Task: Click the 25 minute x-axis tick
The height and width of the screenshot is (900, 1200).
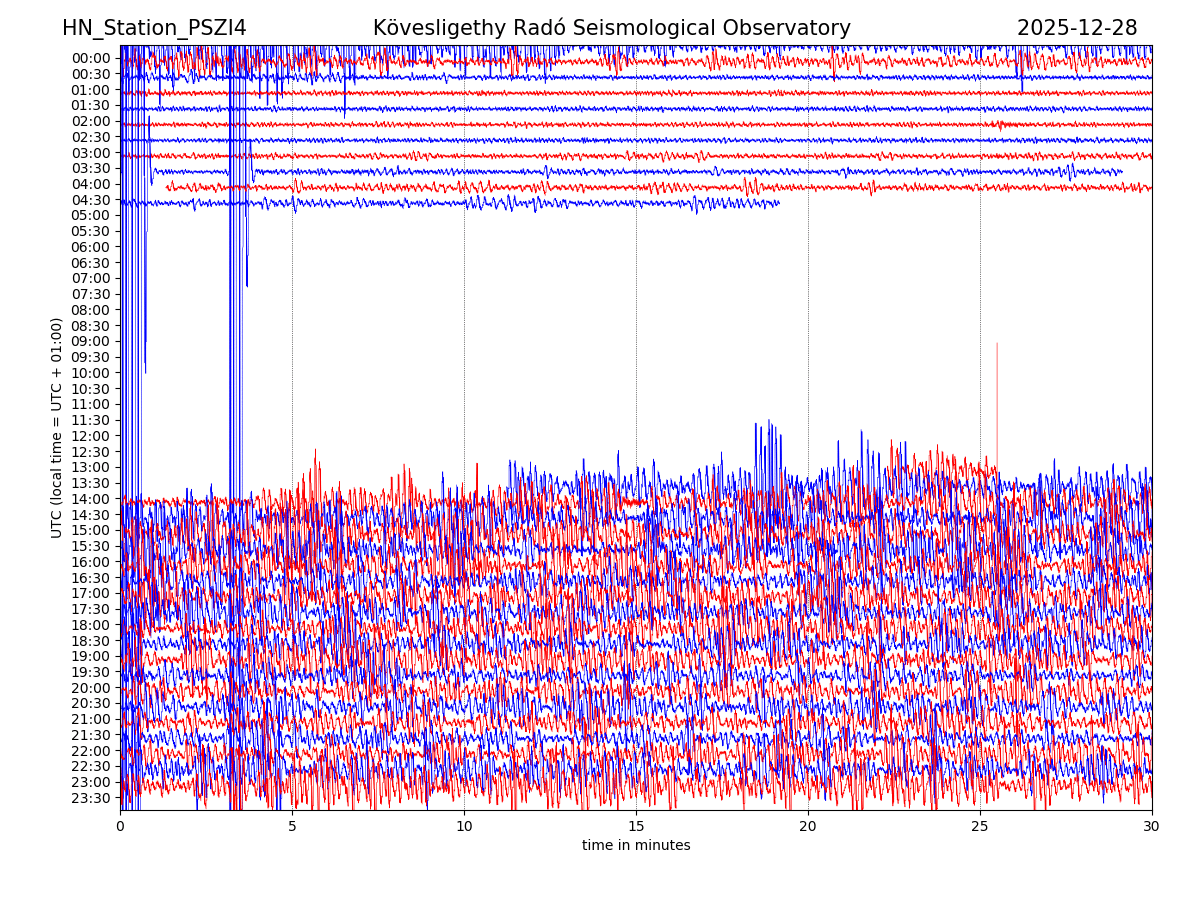Action: coord(980,826)
